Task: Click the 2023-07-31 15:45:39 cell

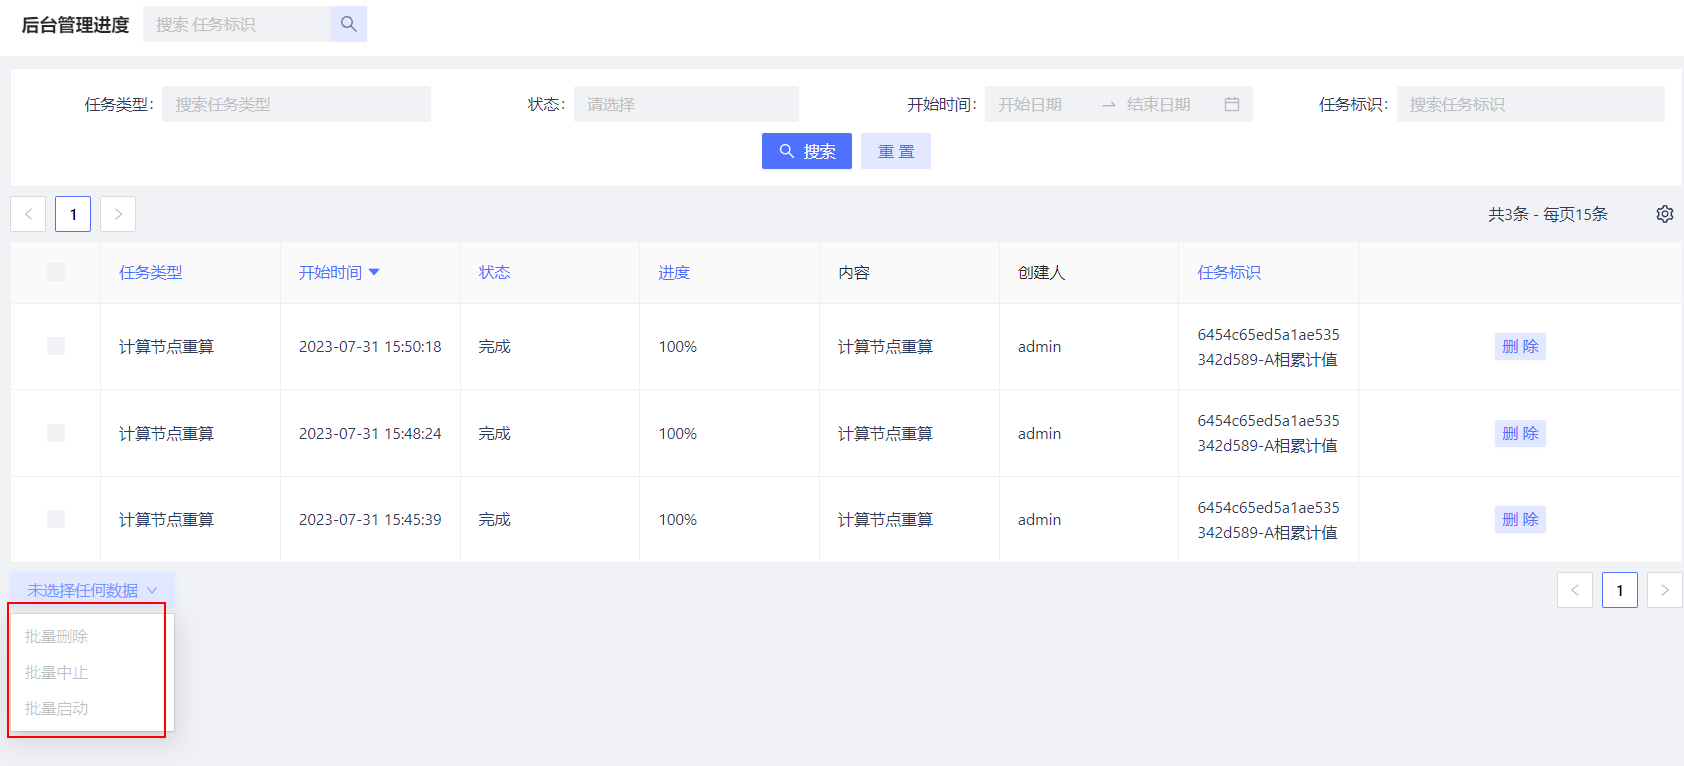Action: click(x=370, y=519)
